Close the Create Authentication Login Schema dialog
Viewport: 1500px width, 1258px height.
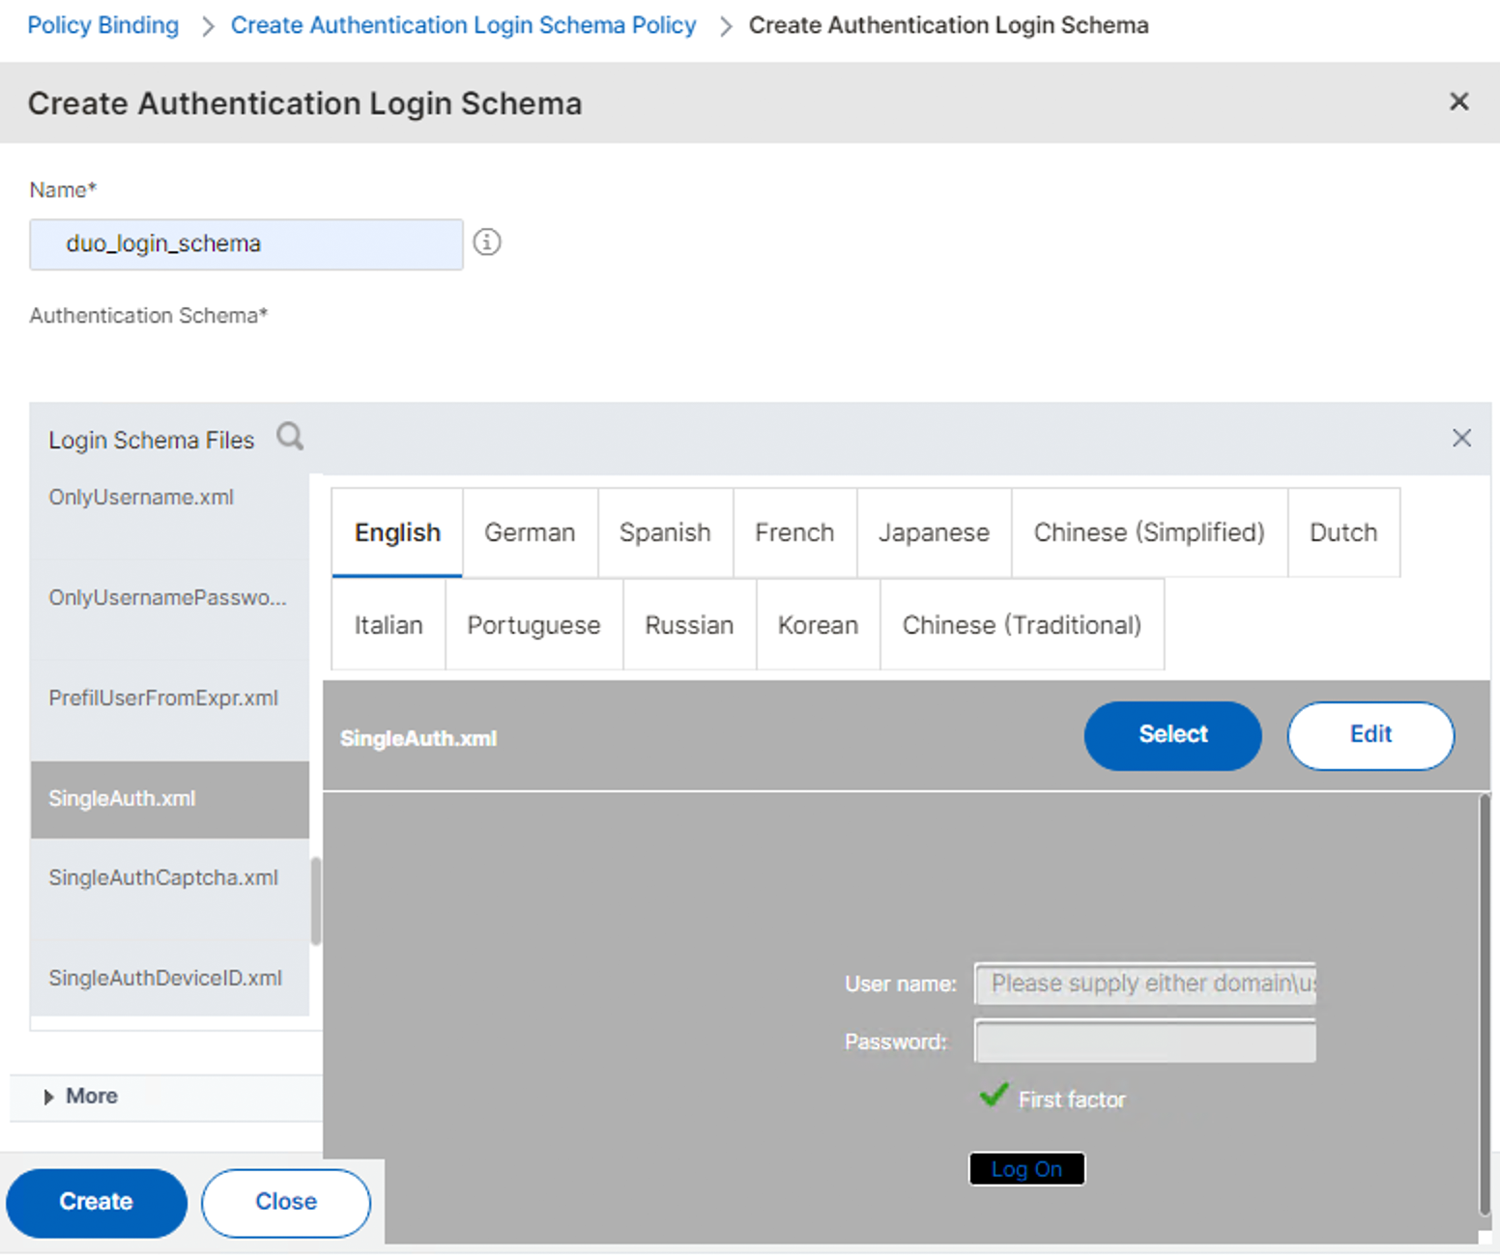(1459, 101)
